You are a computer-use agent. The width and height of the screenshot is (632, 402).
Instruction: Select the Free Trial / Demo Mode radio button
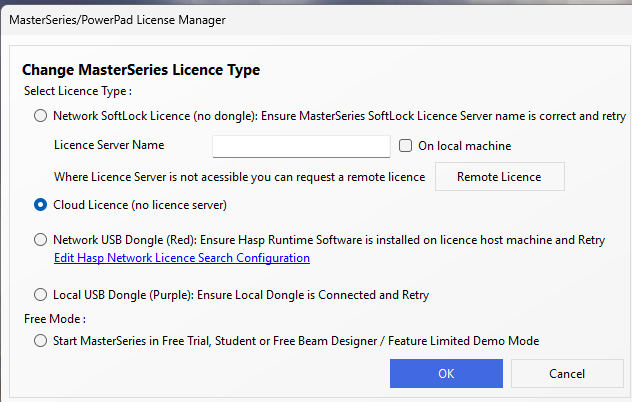40,341
